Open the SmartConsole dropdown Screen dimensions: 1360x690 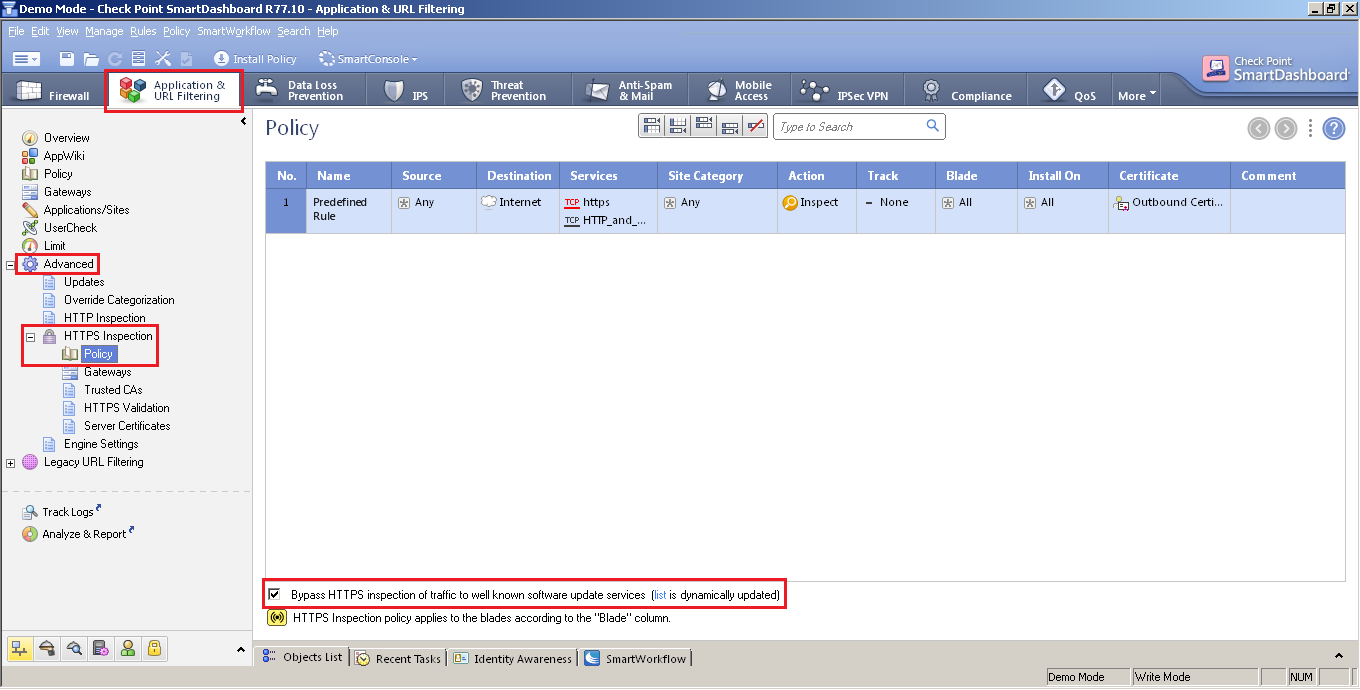[368, 59]
